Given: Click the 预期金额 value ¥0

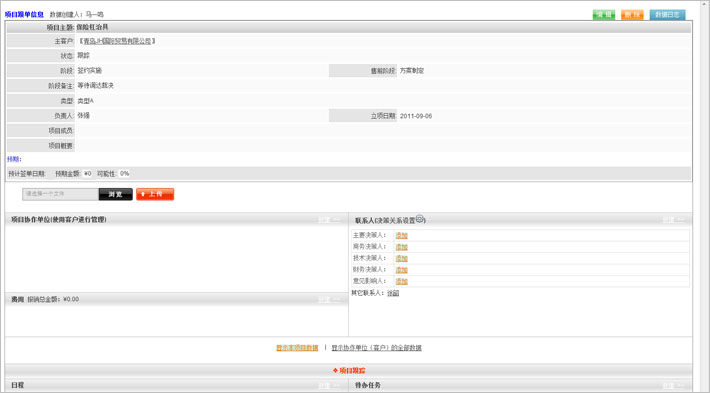Looking at the screenshot, I should tap(87, 173).
